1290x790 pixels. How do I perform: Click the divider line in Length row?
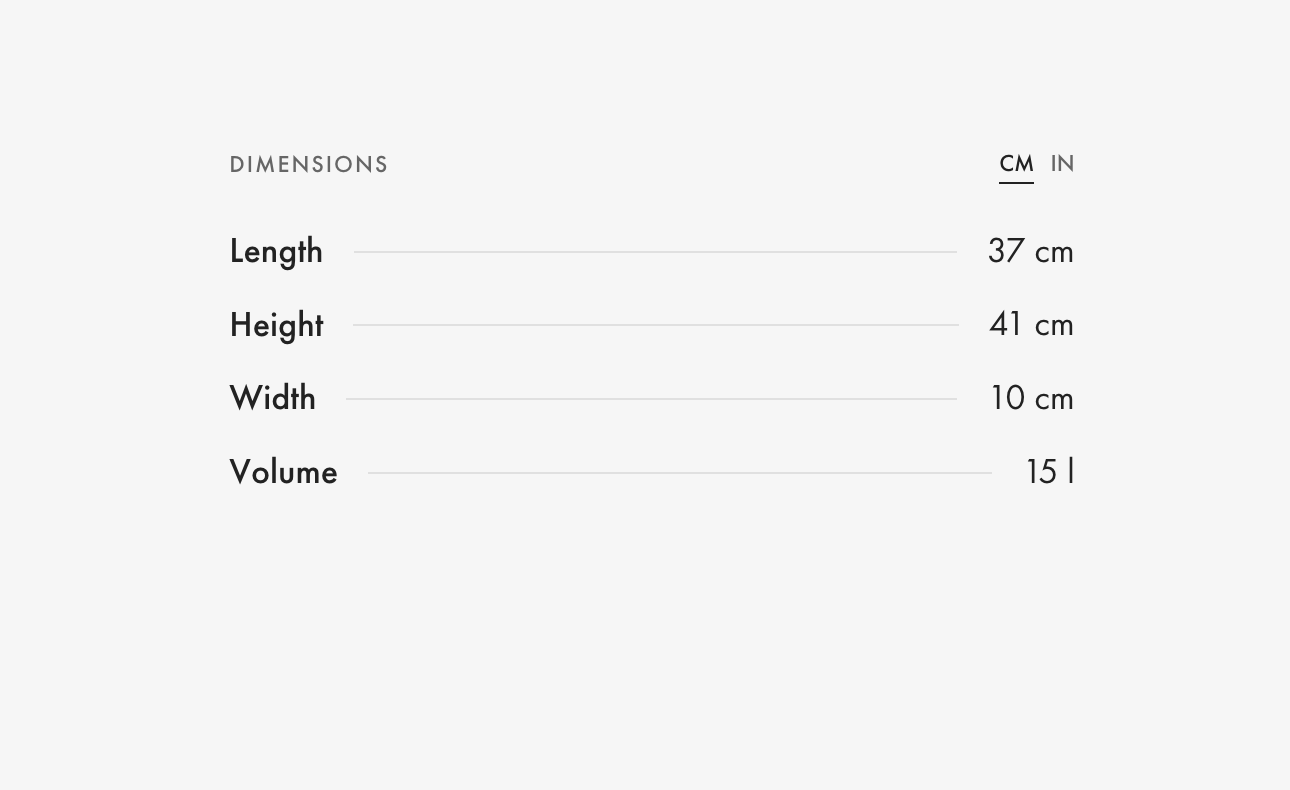[655, 252]
